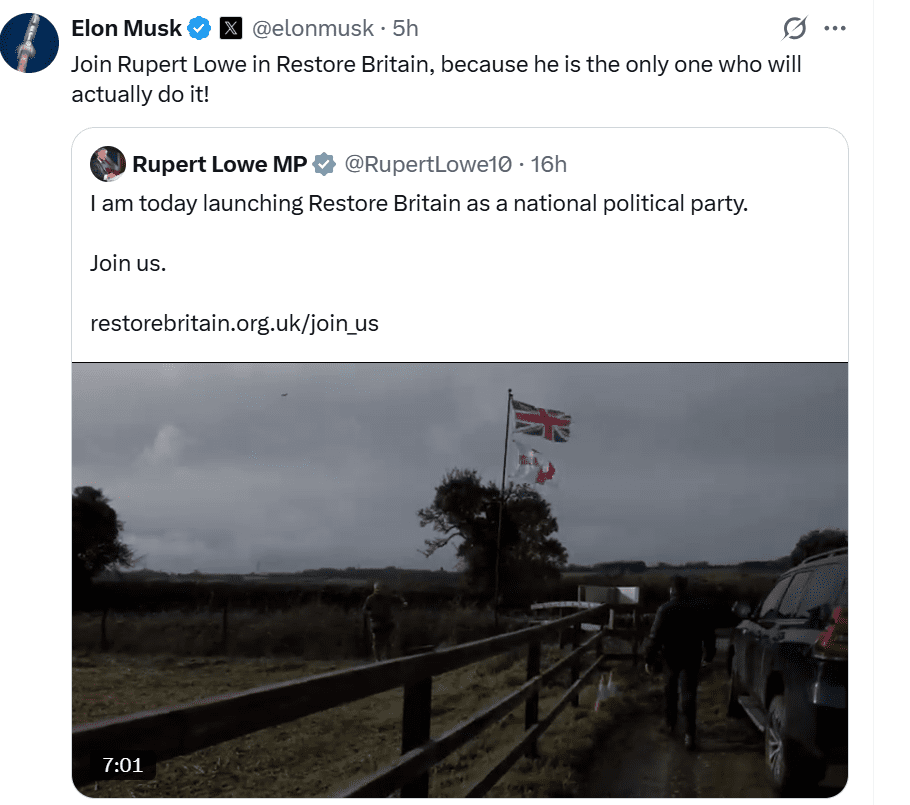
Task: Click the @RupertLowe10 handle
Action: click(x=429, y=163)
